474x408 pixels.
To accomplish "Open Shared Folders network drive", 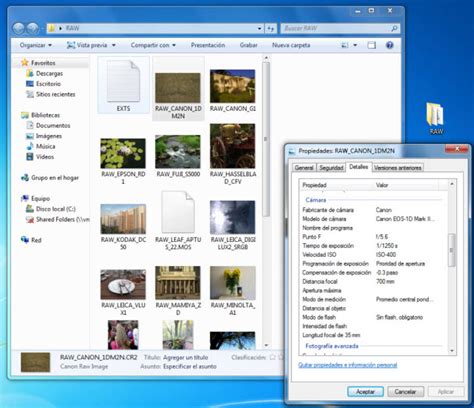I will pos(62,219).
